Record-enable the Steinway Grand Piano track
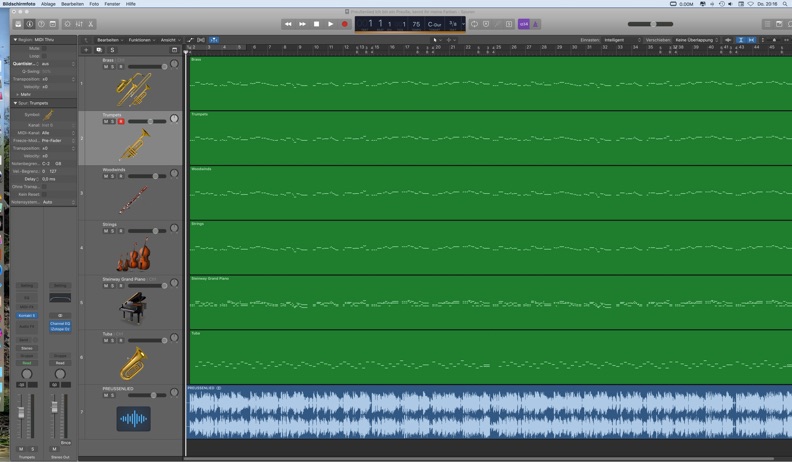Viewport: 792px width, 462px height. [x=121, y=286]
